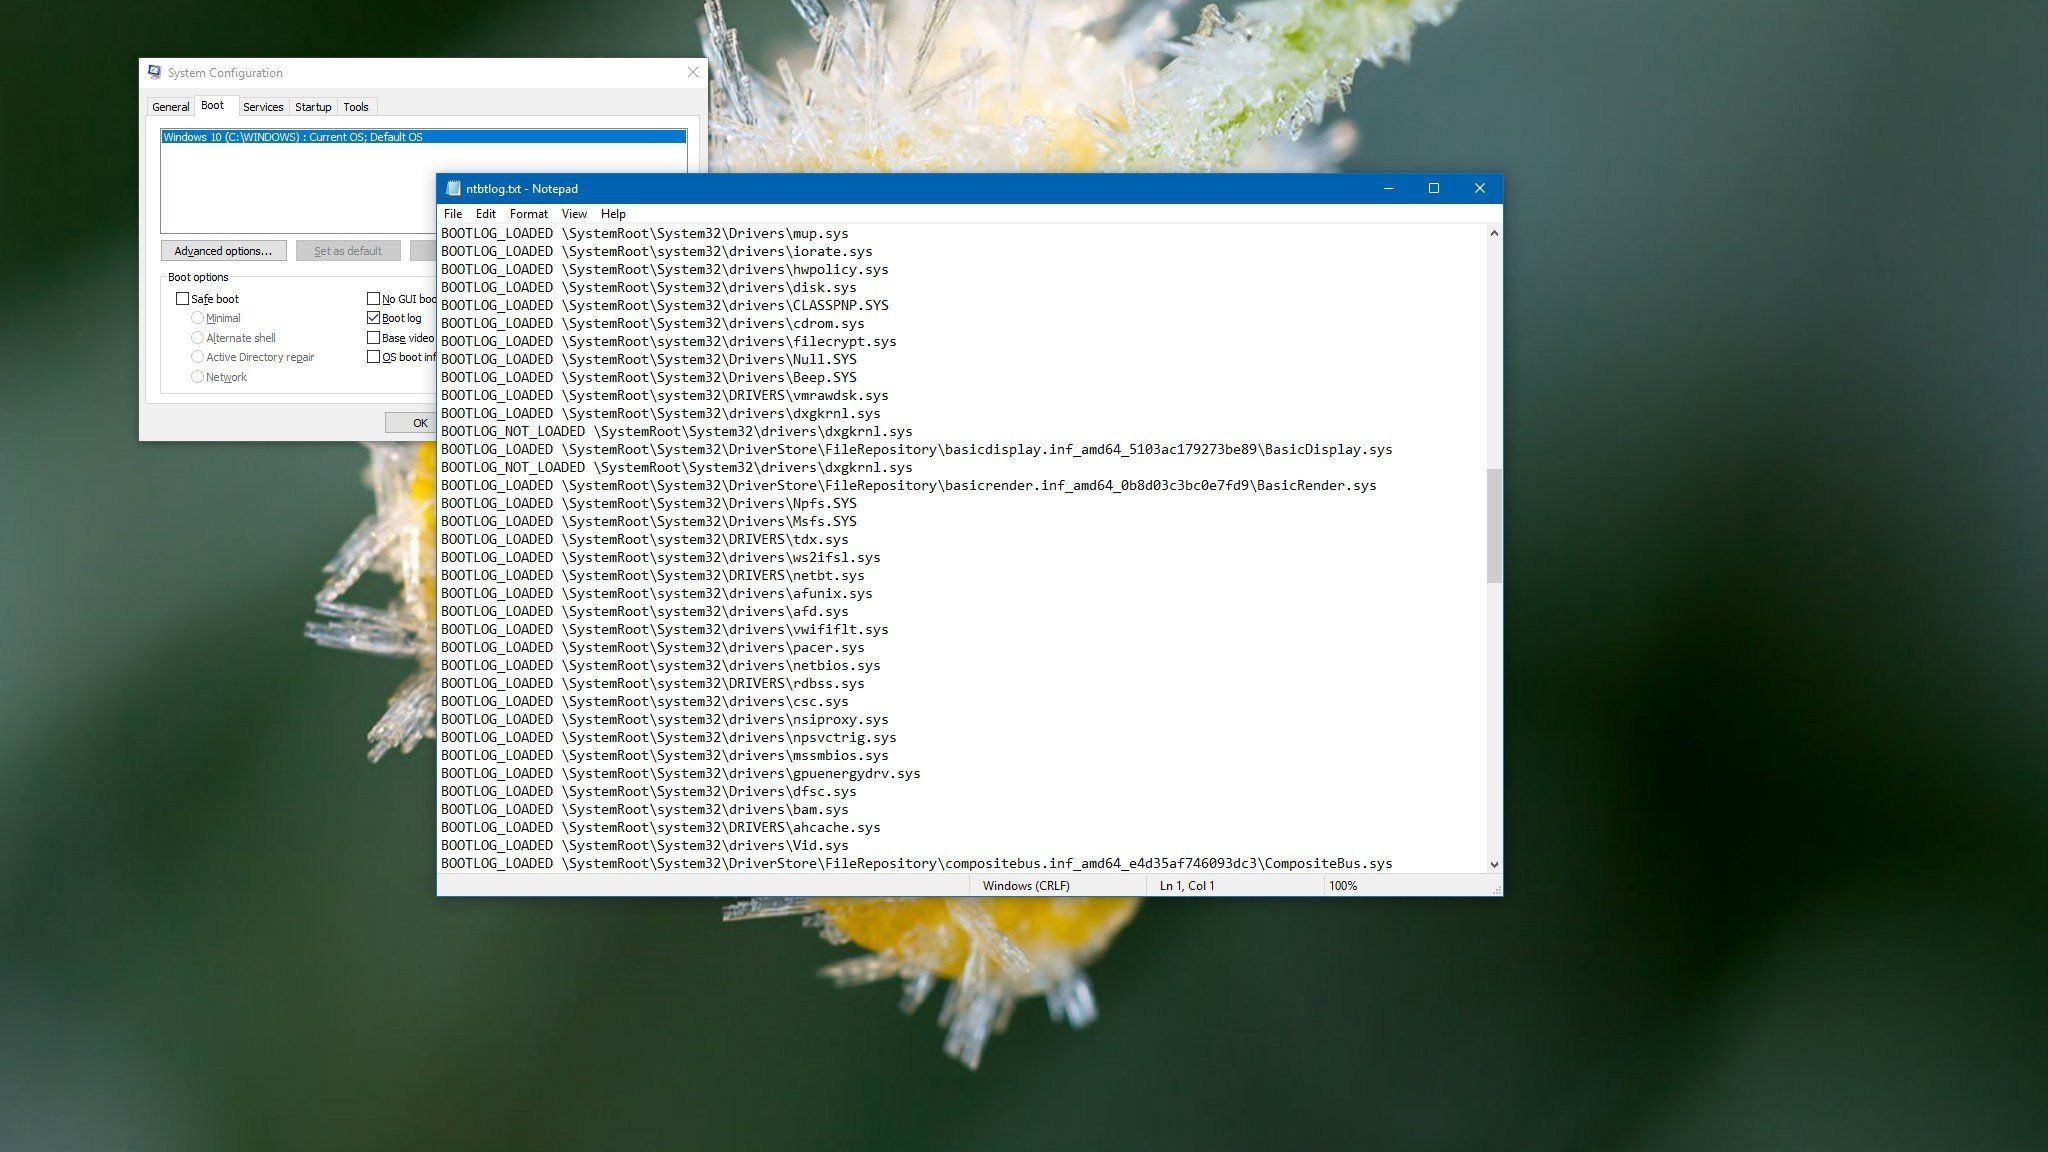2048x1152 pixels.
Task: Open the File menu in Notepad
Action: [x=453, y=214]
